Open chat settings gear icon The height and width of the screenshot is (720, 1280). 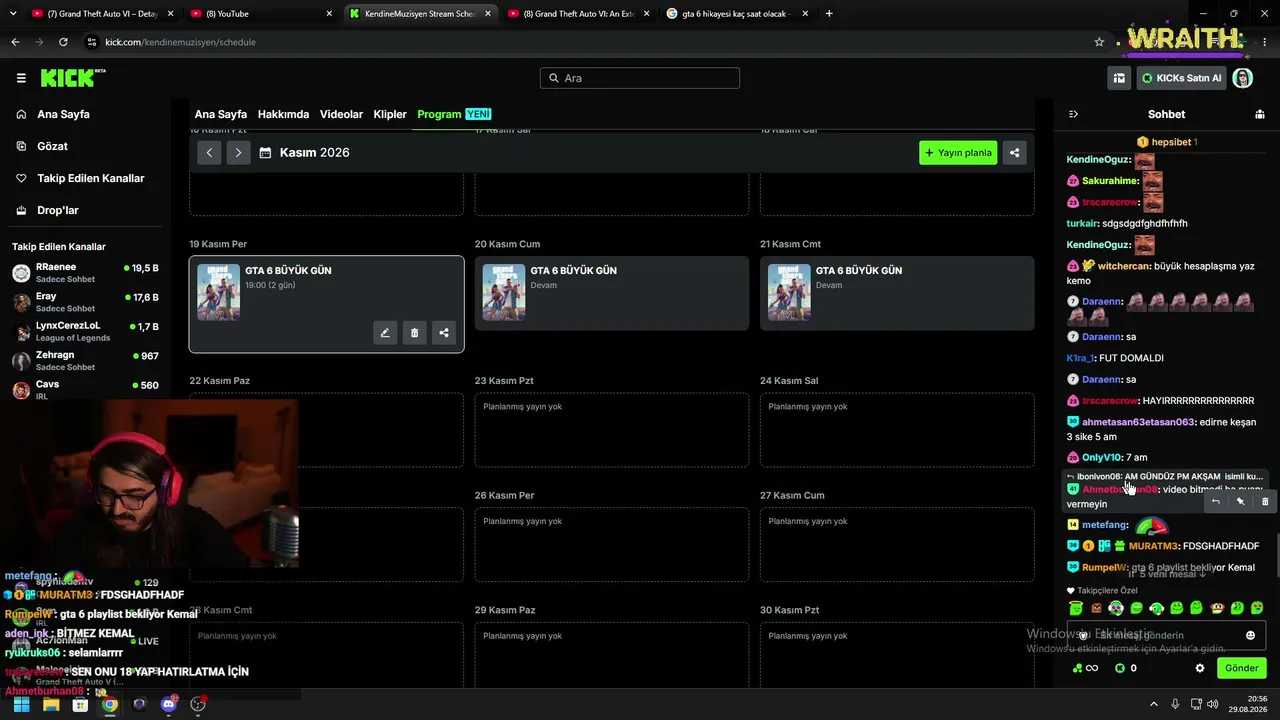1200,668
